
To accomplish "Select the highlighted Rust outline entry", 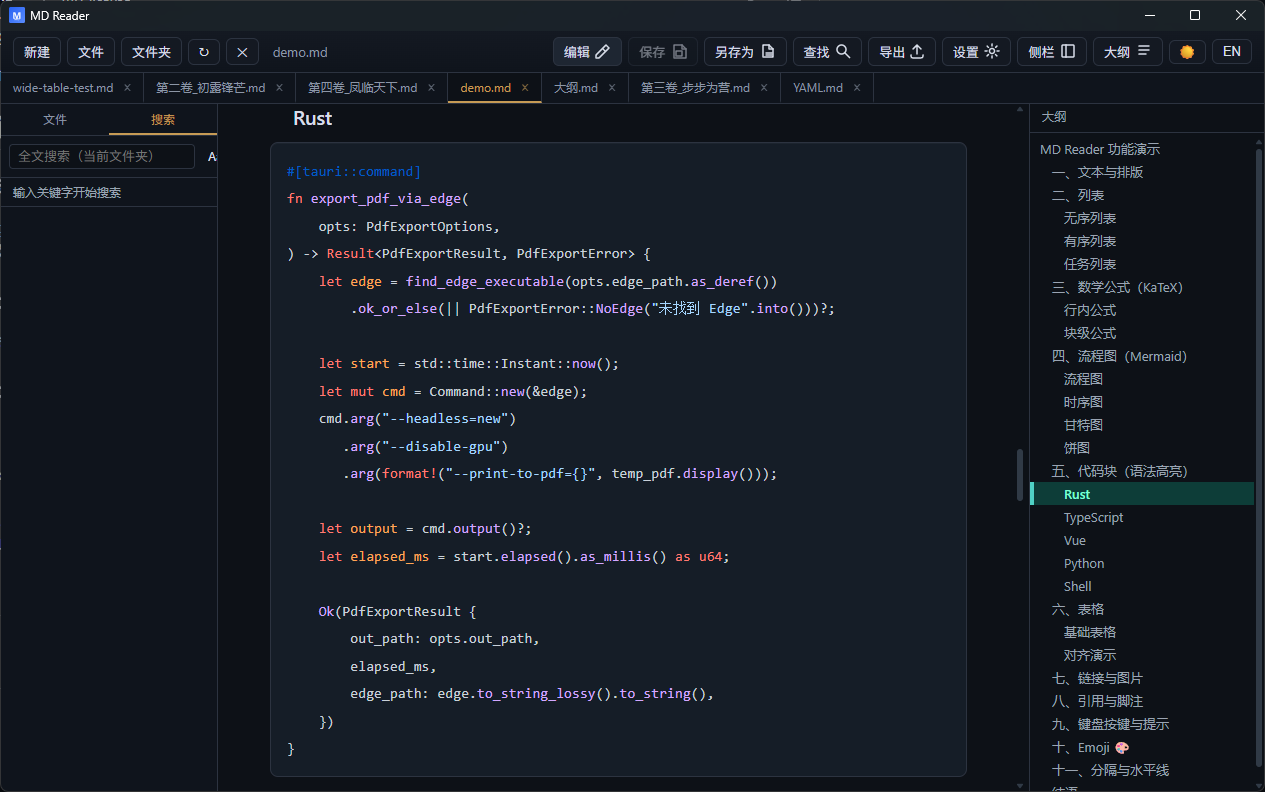I will coord(1142,494).
